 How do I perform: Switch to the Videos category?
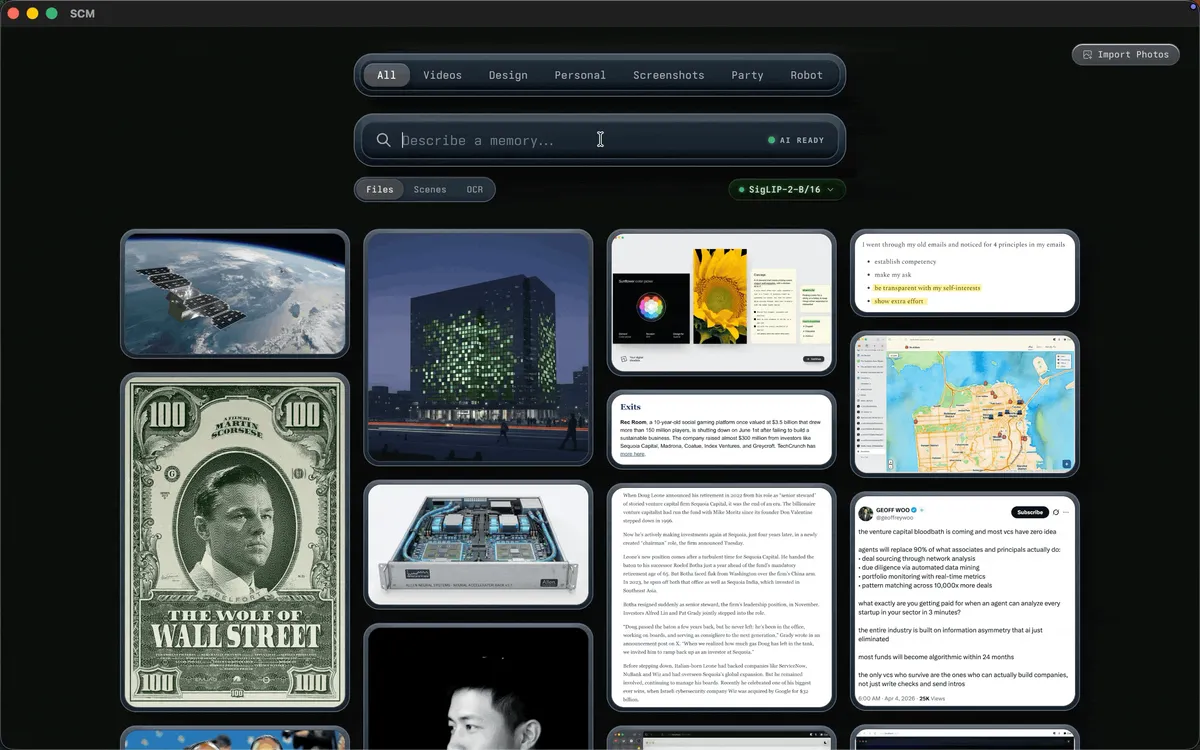pos(442,75)
